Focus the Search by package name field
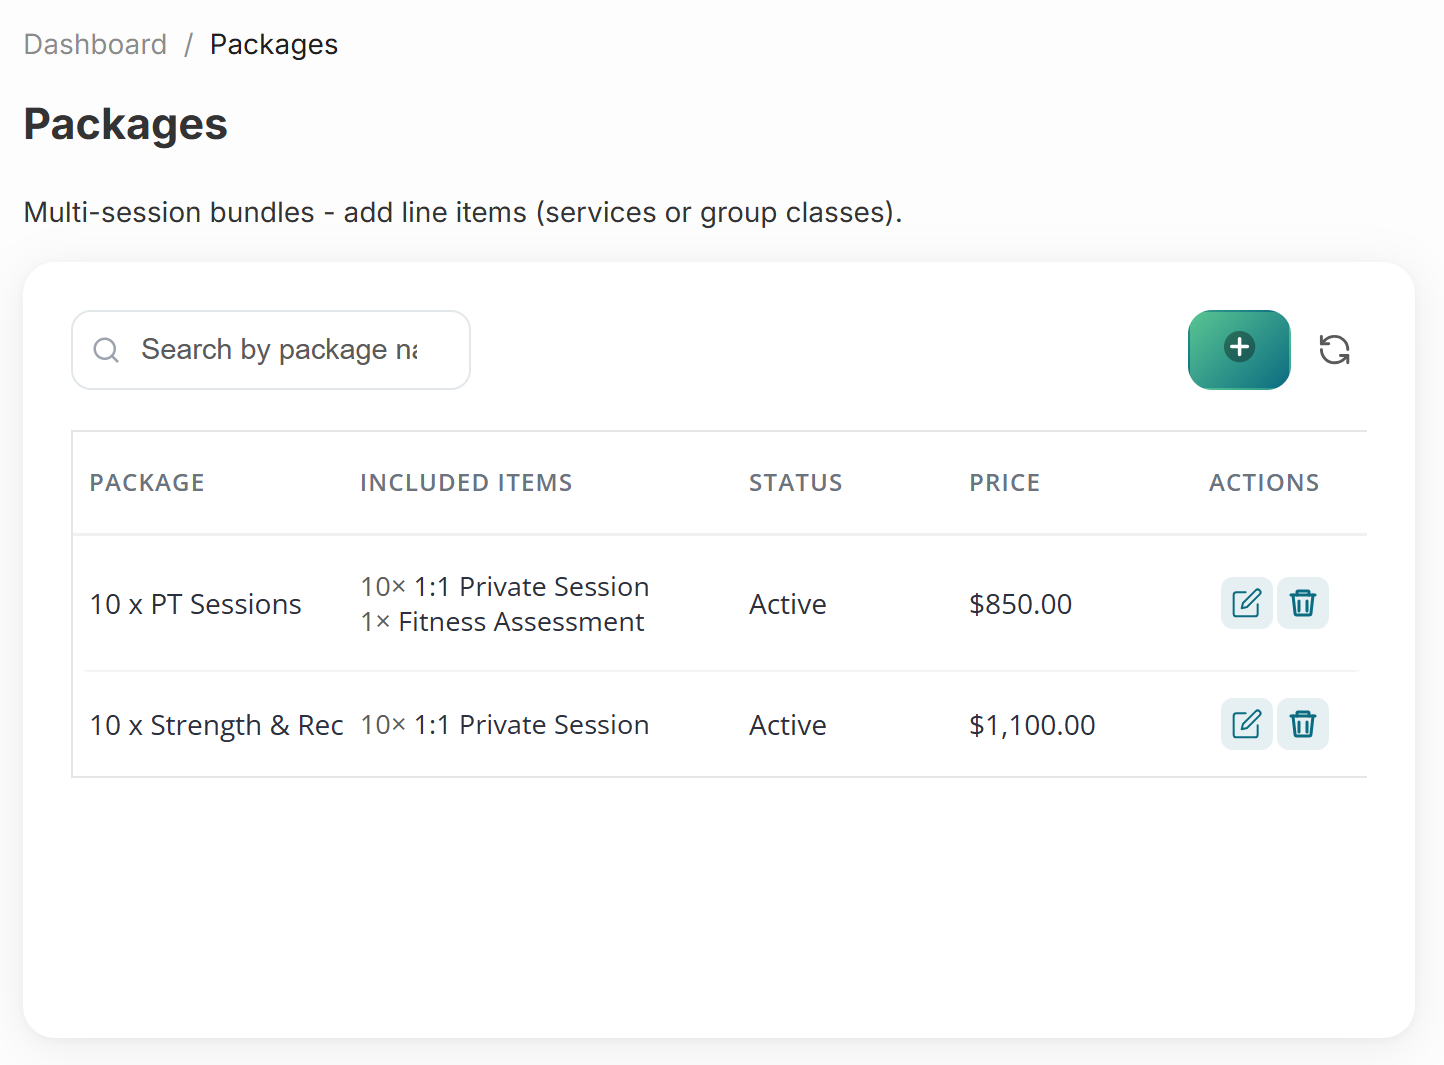Screen dimensions: 1444x1065 pyautogui.click(x=271, y=350)
